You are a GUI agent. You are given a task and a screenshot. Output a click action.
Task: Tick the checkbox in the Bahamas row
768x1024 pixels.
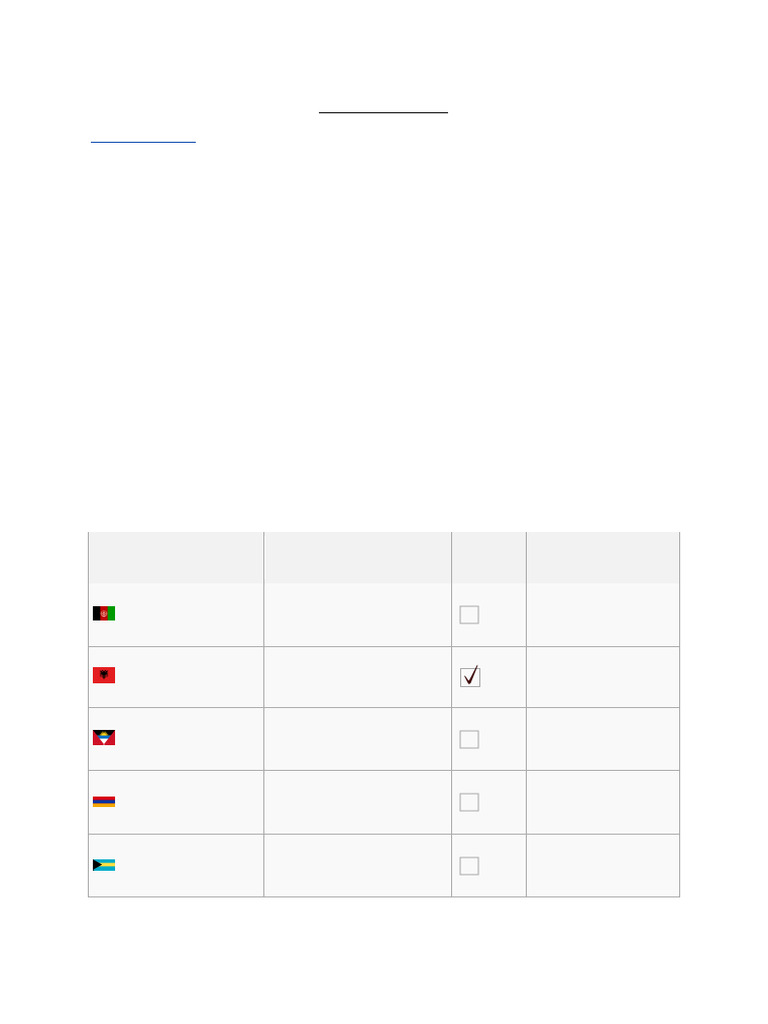[x=469, y=866]
